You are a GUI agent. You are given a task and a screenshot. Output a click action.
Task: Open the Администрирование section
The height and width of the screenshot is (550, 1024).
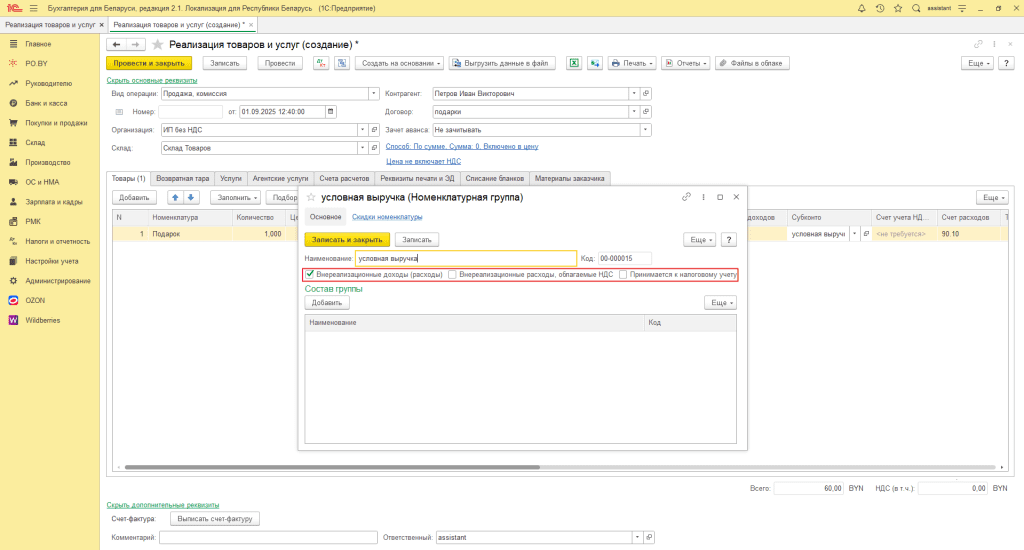(x=57, y=281)
